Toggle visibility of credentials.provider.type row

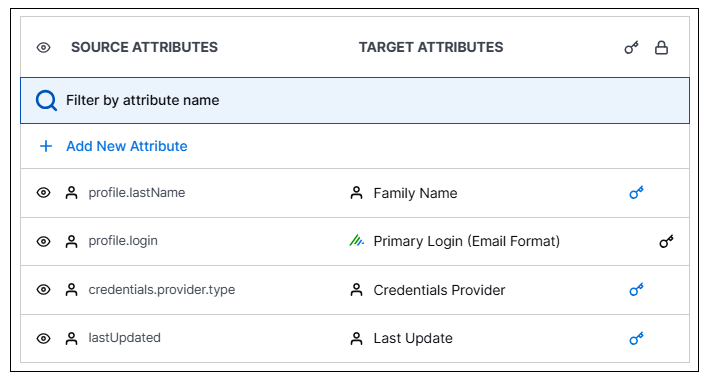43,290
